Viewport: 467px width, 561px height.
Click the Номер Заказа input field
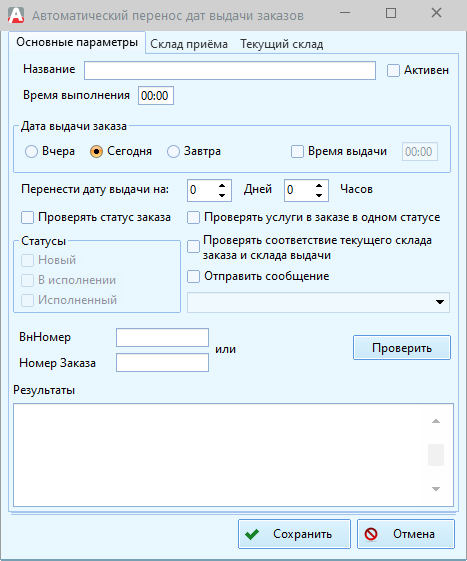pos(162,362)
